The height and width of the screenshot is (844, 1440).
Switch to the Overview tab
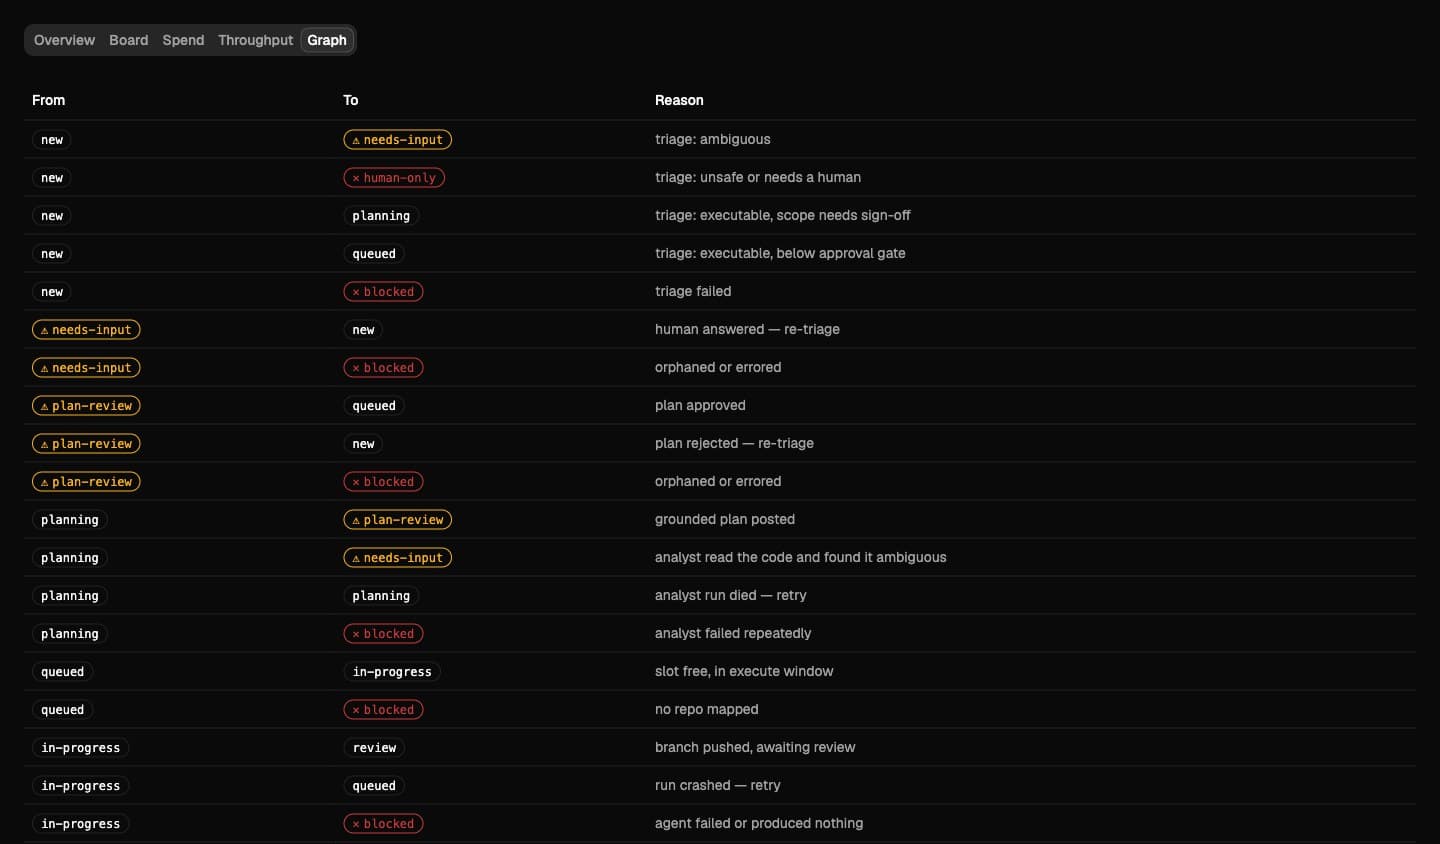click(64, 40)
